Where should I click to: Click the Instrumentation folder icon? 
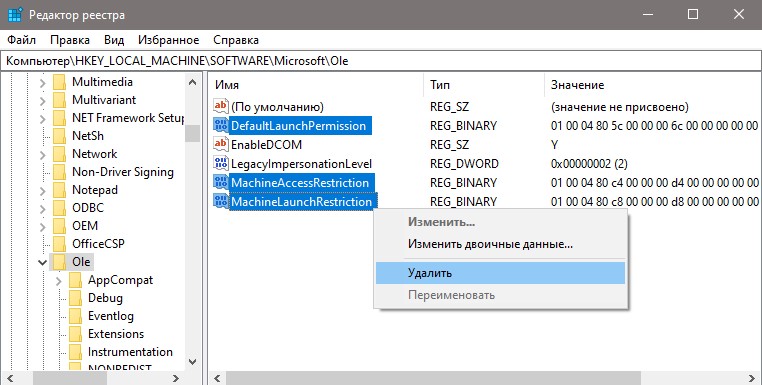pyautogui.click(x=75, y=352)
